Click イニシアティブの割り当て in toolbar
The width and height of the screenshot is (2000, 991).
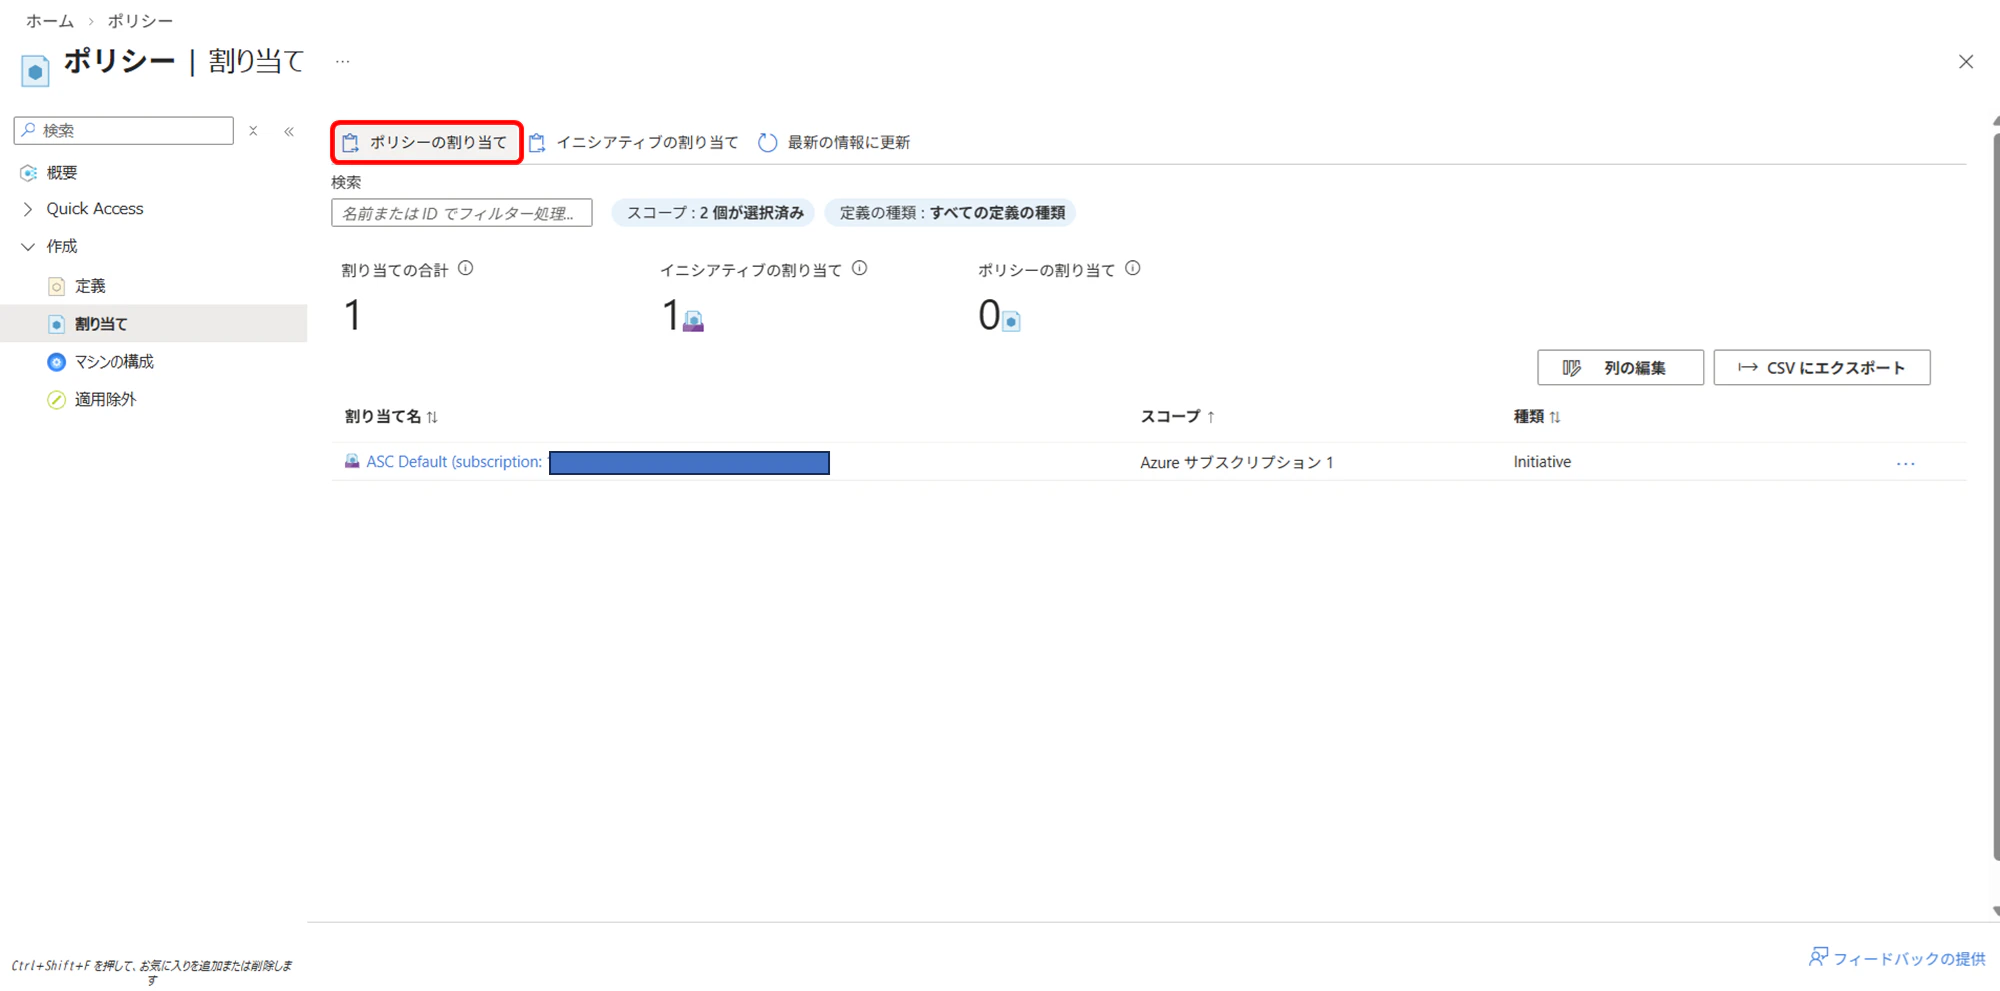(x=634, y=142)
